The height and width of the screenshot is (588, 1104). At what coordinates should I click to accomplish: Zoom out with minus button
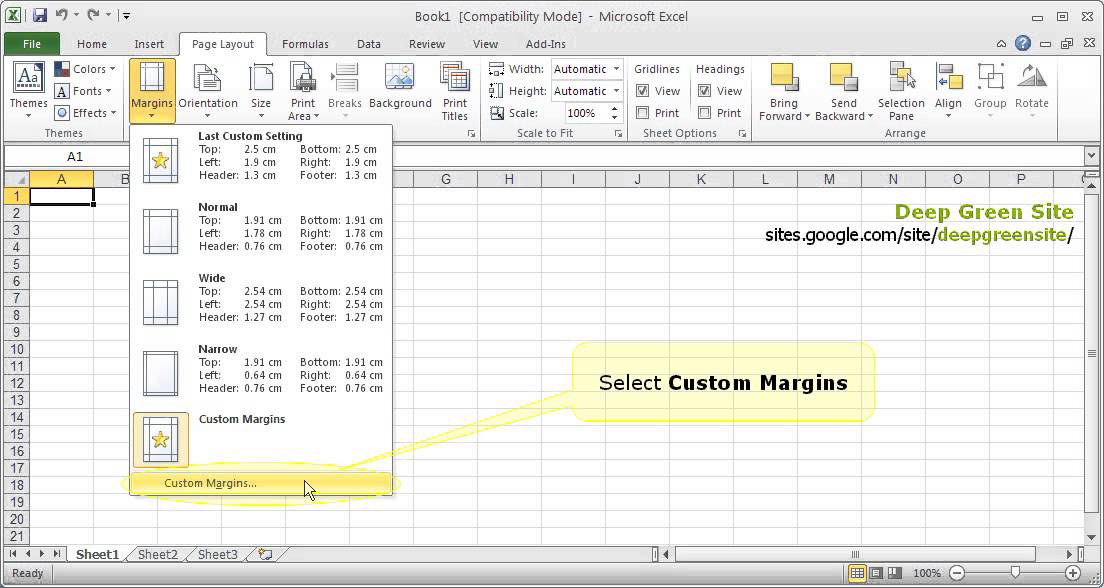click(x=956, y=573)
